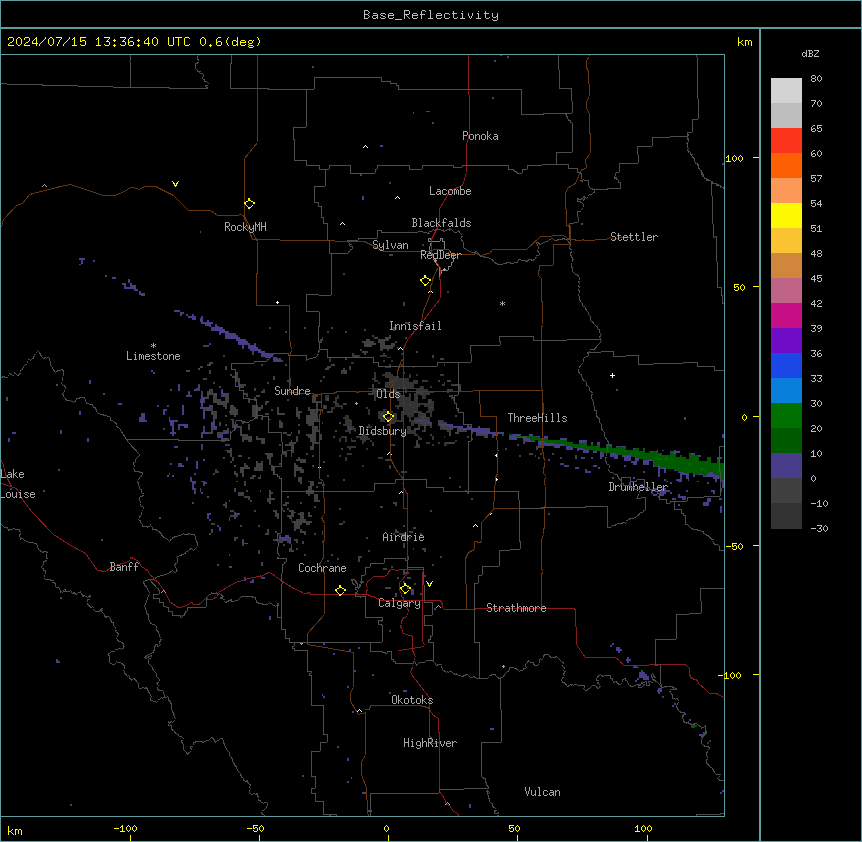Click the magenta 42 dBZ legend swatch
This screenshot has height=842, width=862.
coord(786,315)
